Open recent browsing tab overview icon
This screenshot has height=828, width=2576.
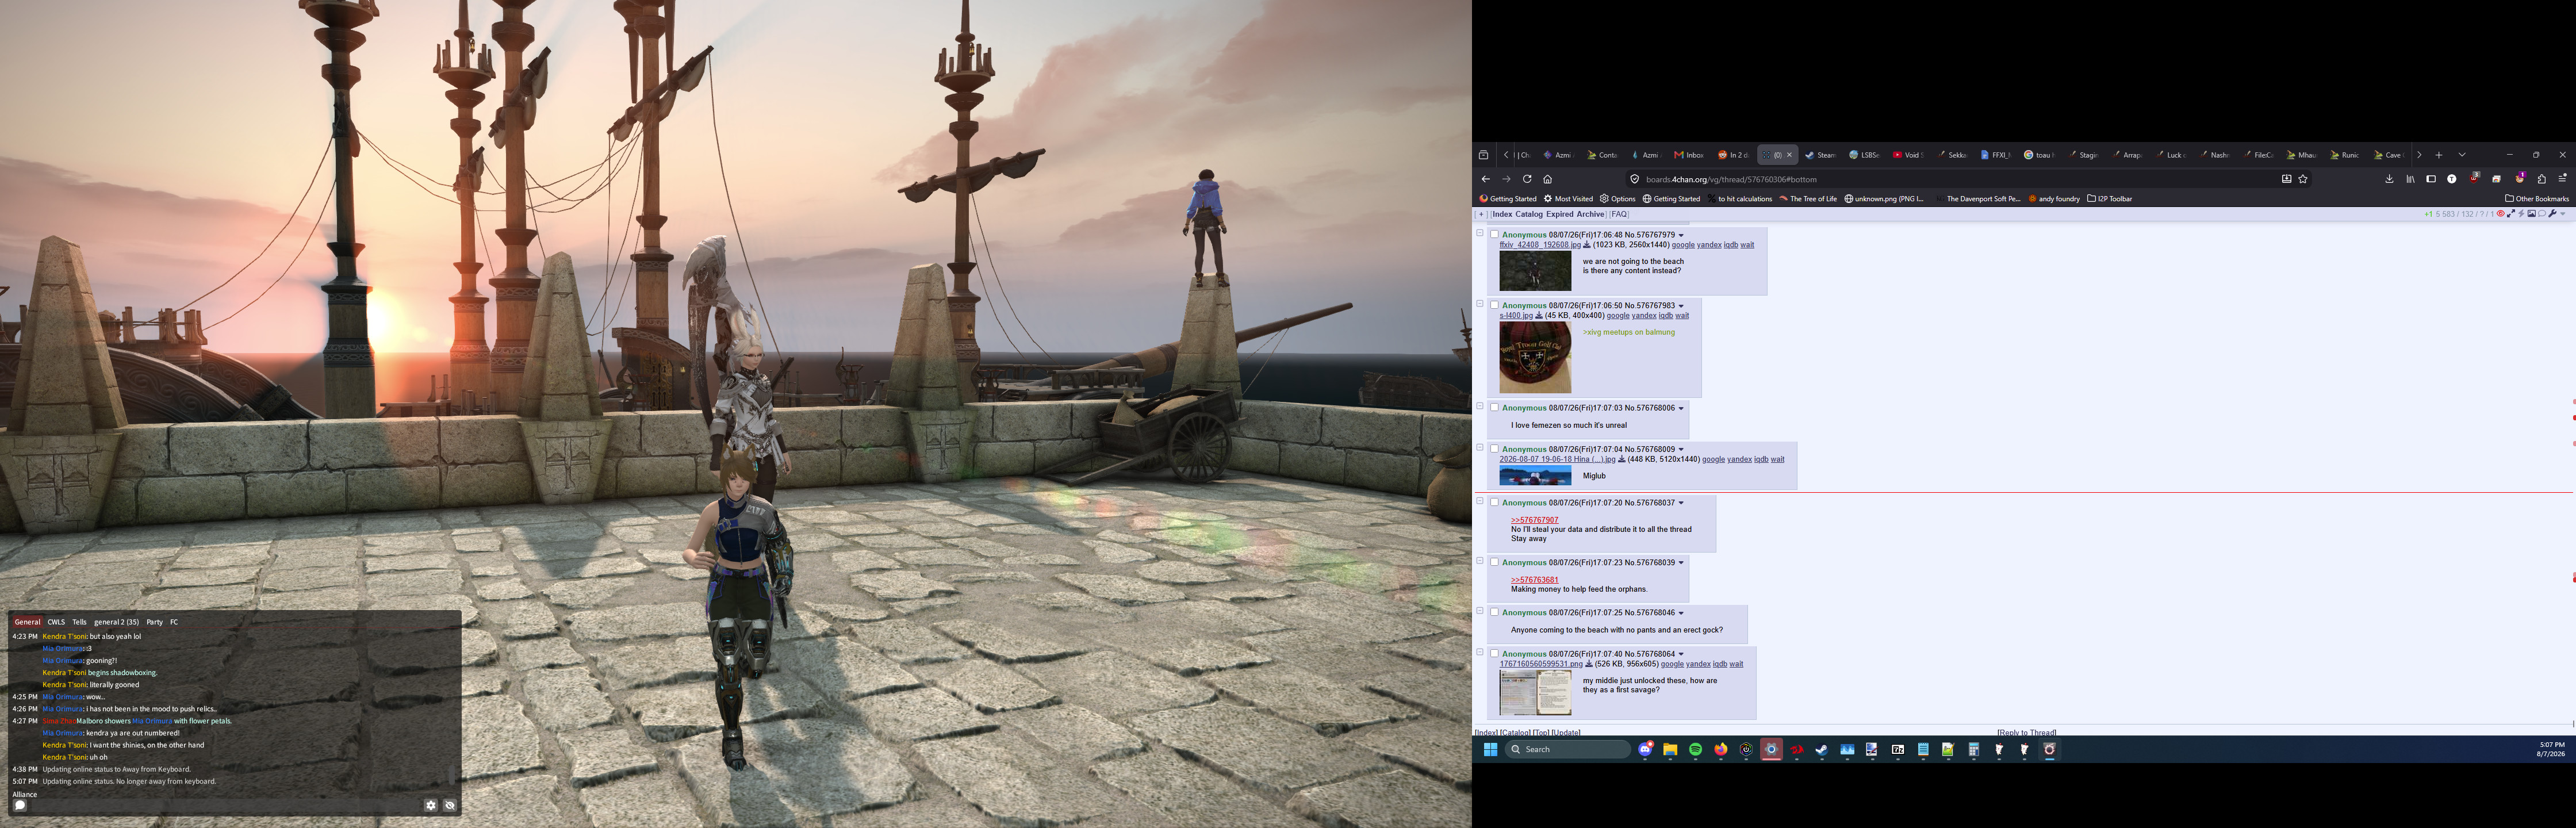[x=1484, y=155]
